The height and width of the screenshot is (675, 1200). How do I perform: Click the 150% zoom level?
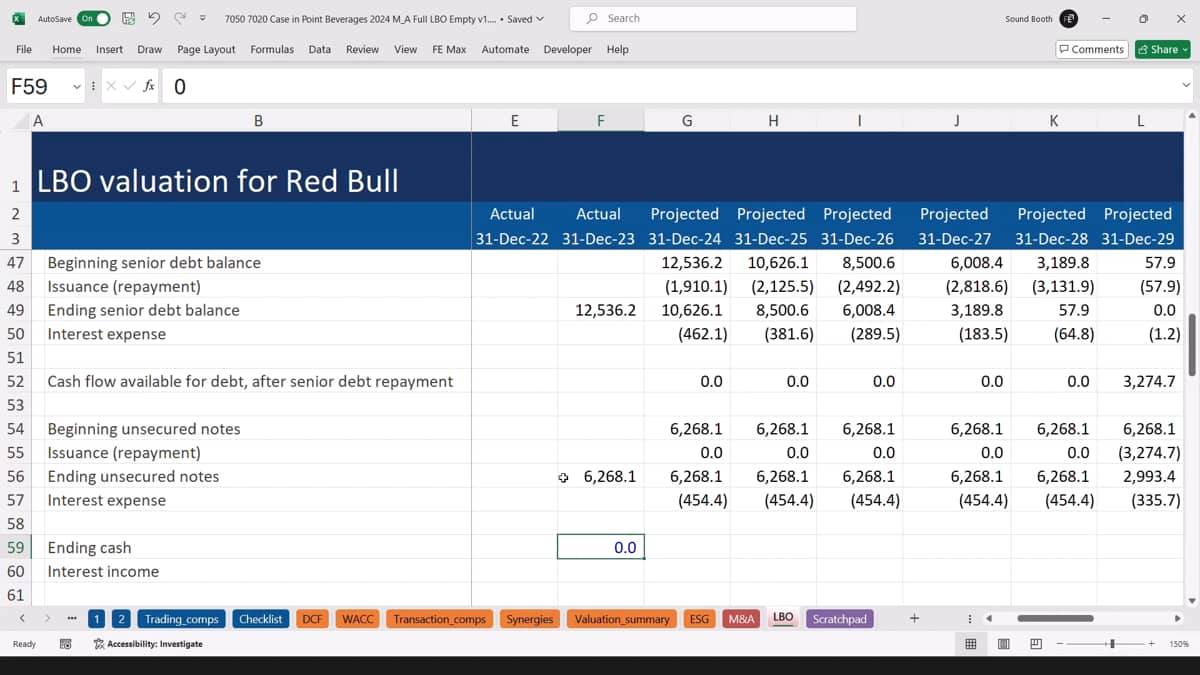1178,644
